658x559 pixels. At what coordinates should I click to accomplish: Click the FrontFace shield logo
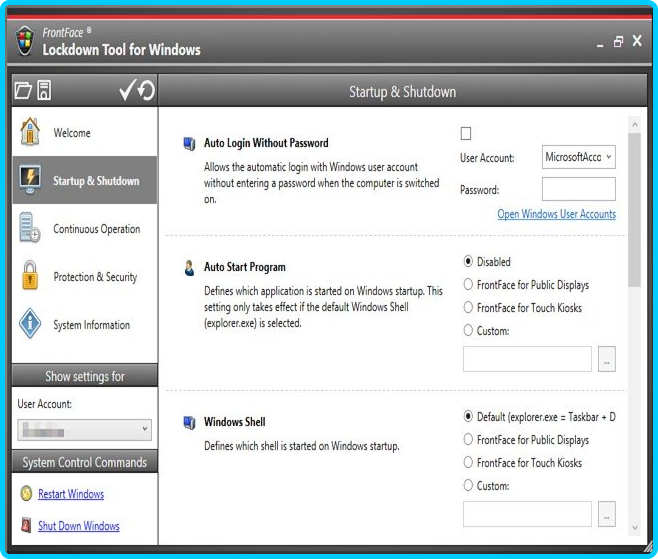pyautogui.click(x=25, y=41)
